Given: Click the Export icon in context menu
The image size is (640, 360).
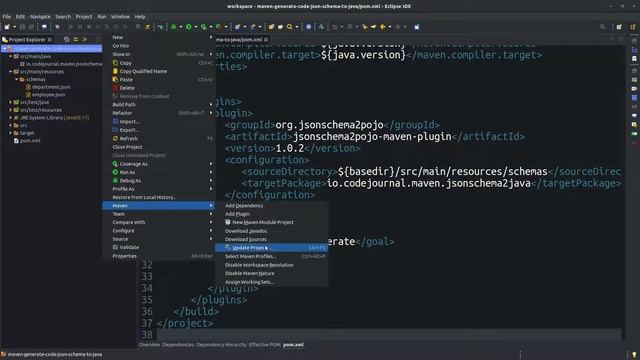Looking at the screenshot, I should [x=116, y=130].
